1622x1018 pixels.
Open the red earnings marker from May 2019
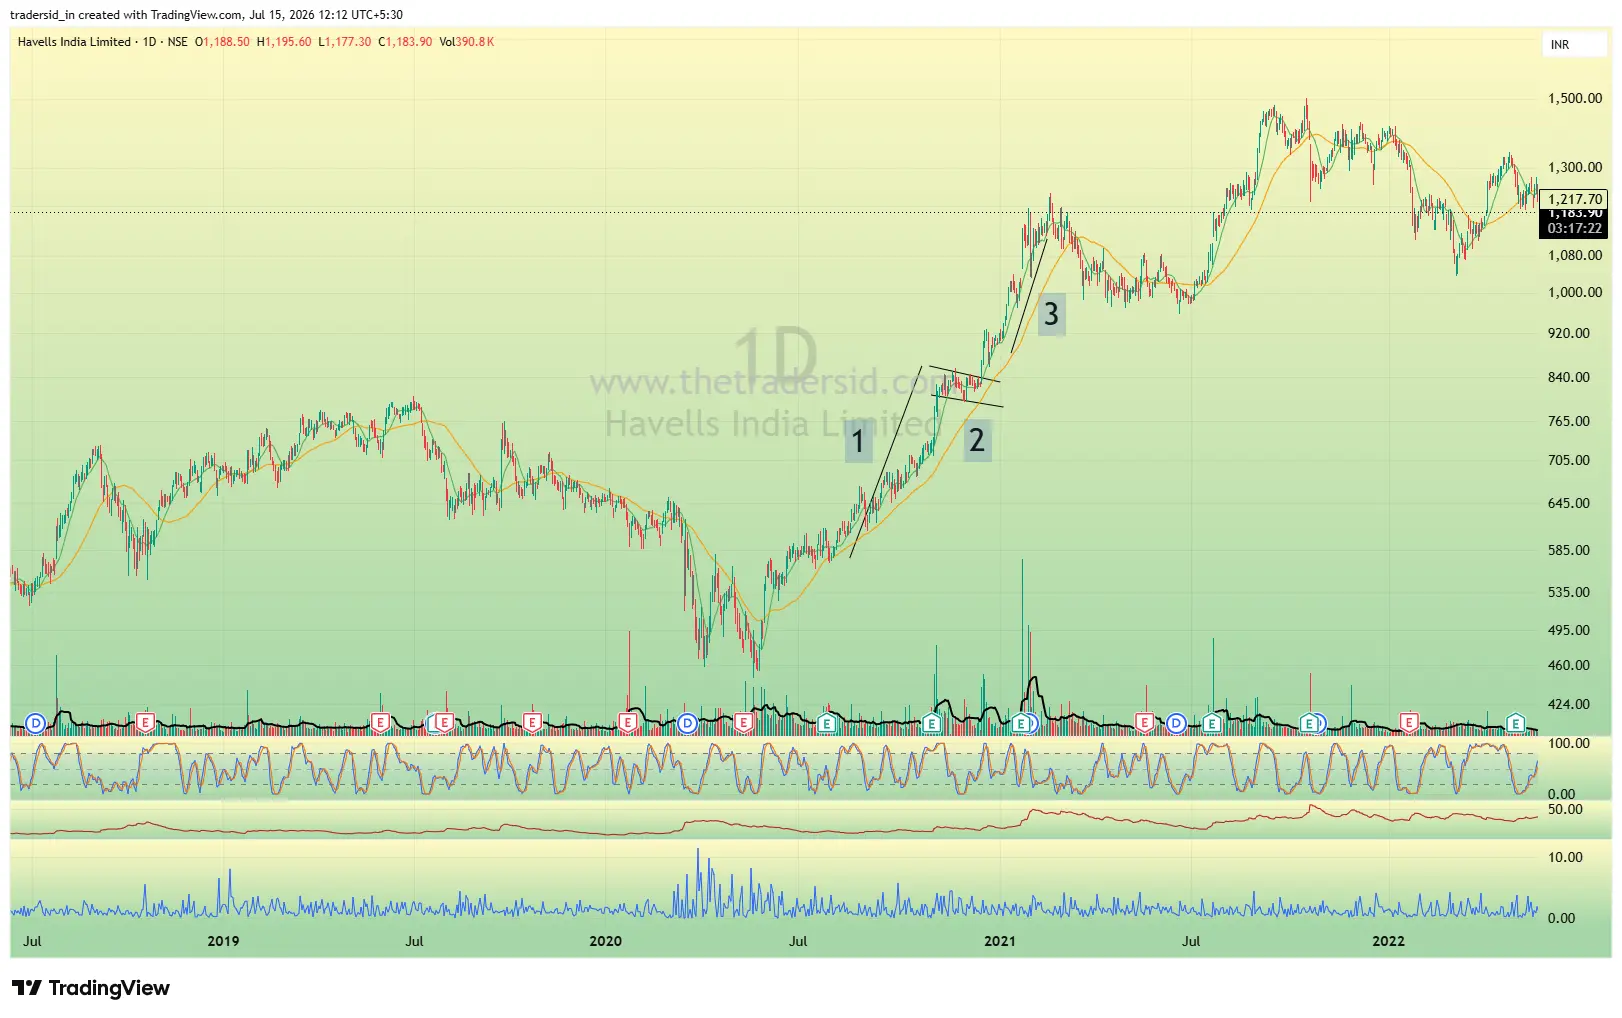(380, 722)
